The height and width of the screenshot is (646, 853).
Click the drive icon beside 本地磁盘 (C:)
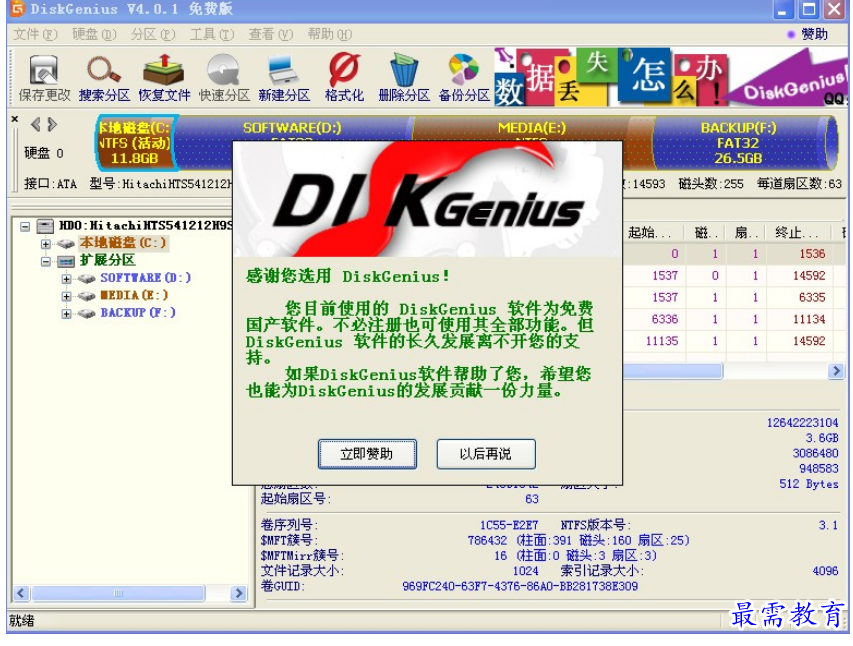tap(66, 243)
